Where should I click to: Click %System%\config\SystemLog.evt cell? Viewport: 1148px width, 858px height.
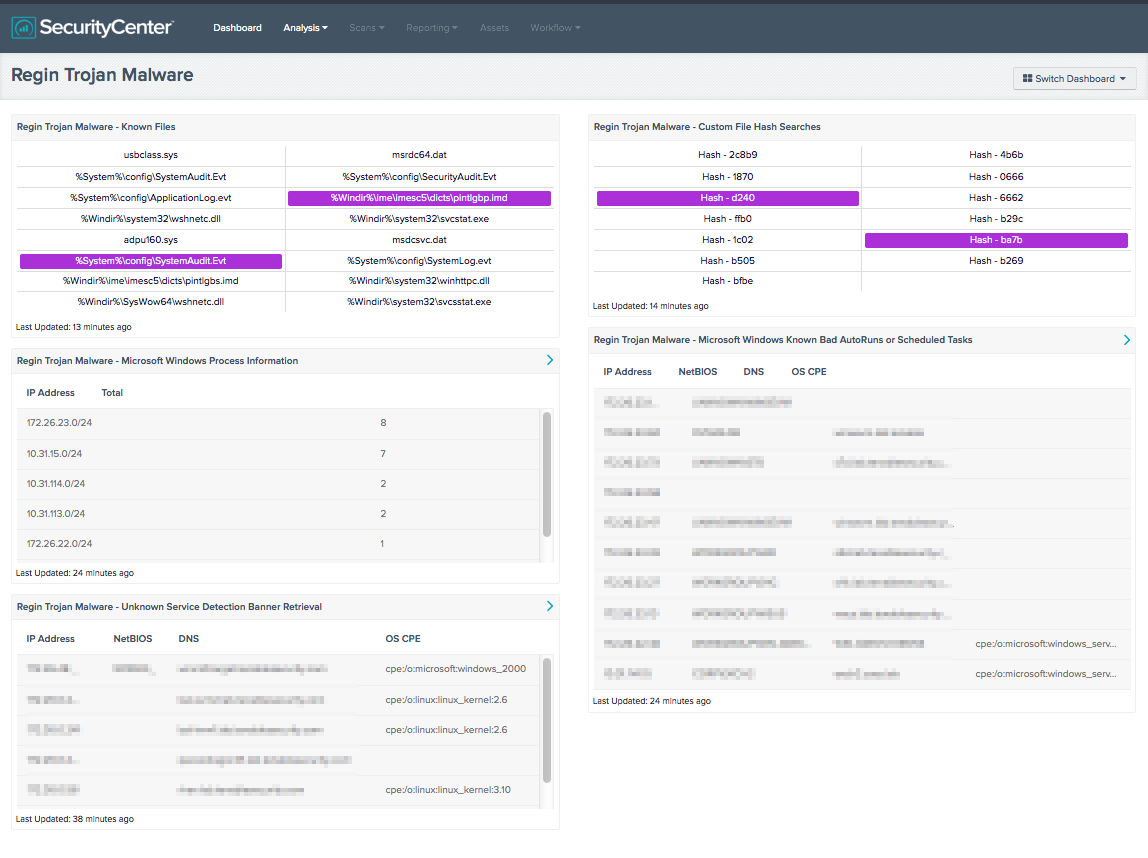(x=420, y=261)
